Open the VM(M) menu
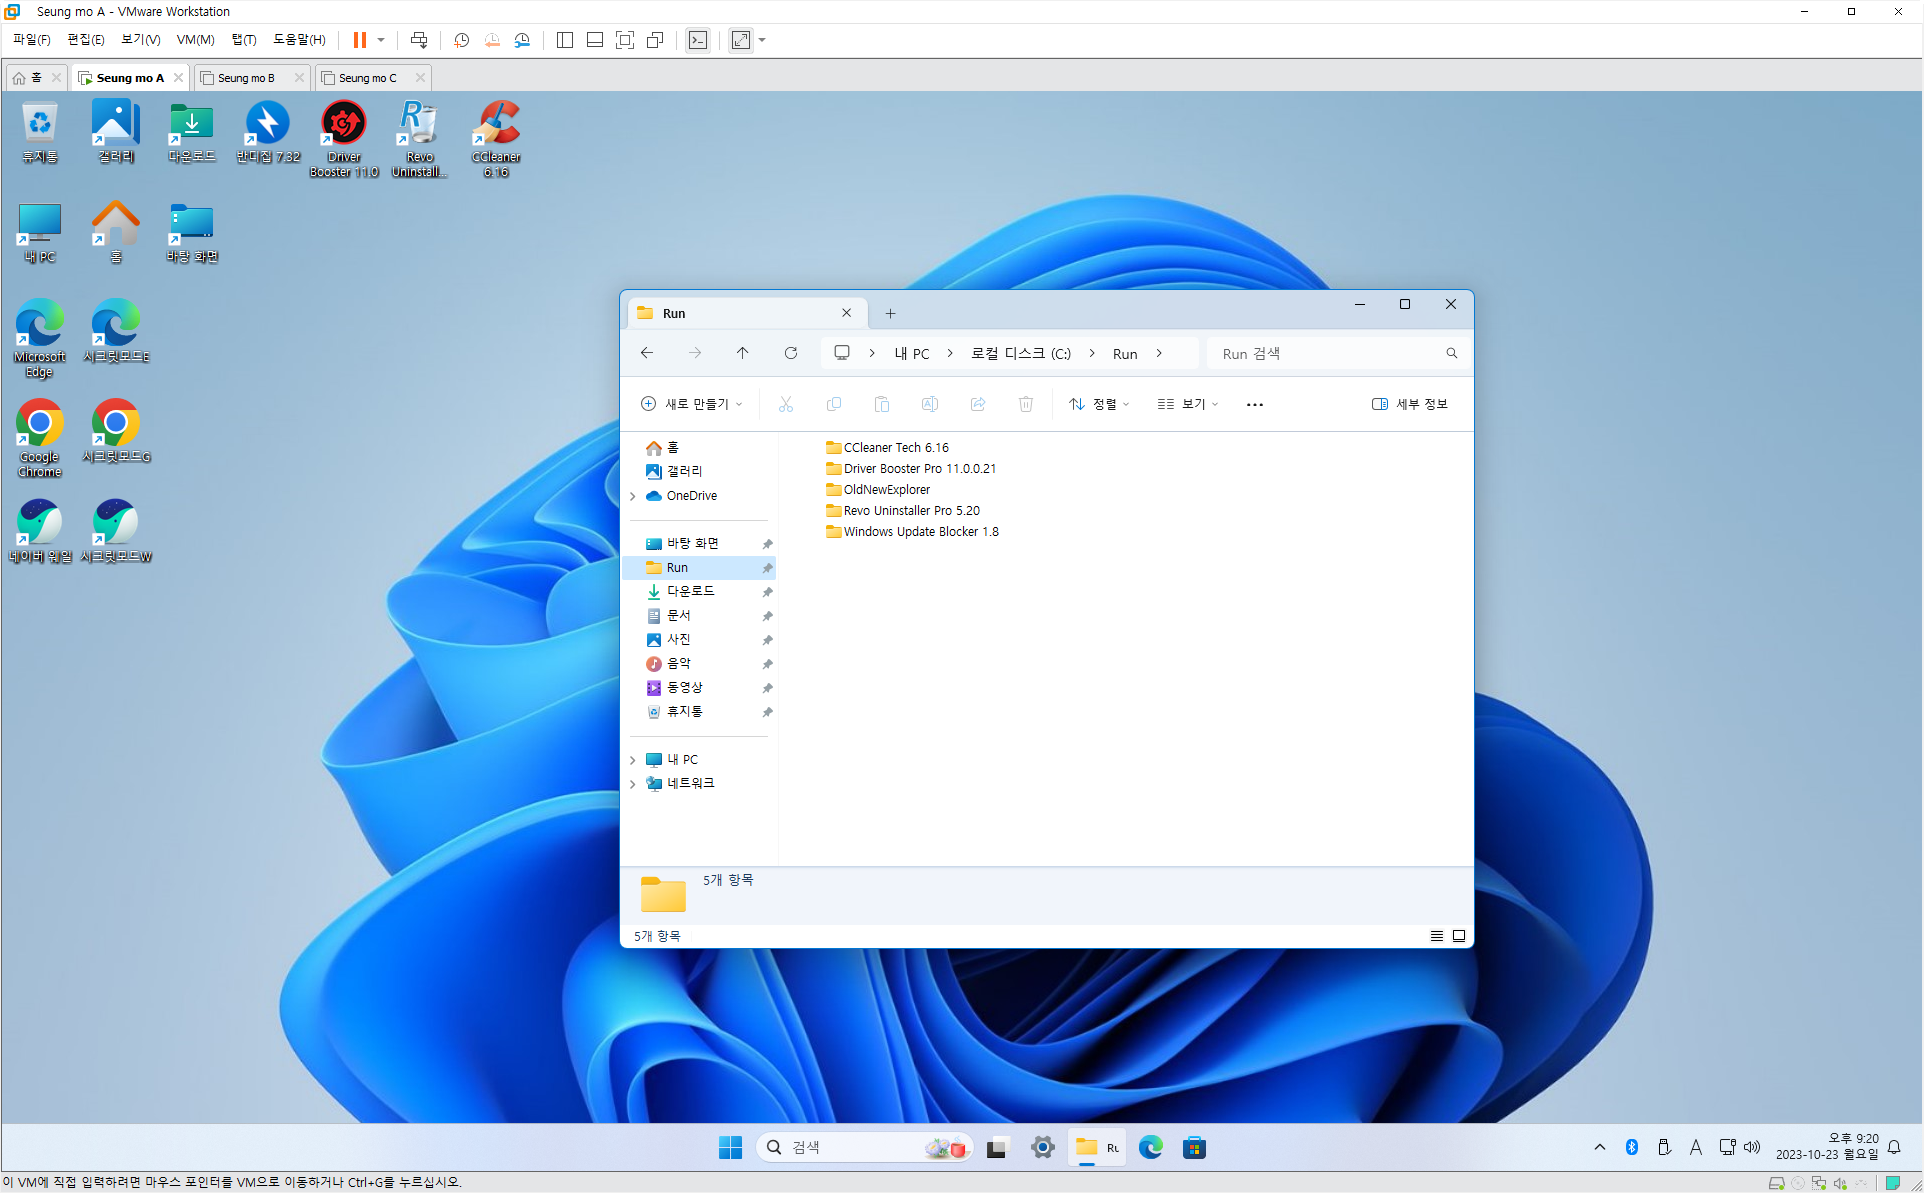 click(x=195, y=40)
